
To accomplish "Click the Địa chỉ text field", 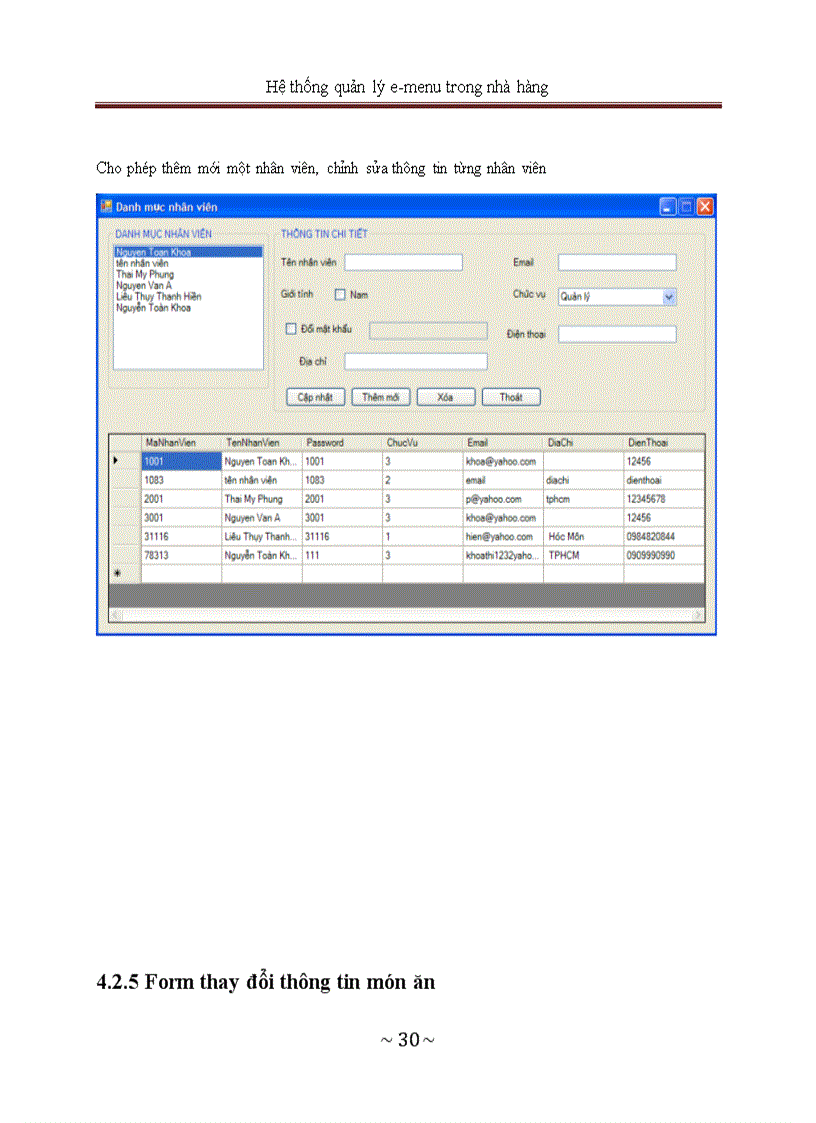I will pyautogui.click(x=415, y=360).
